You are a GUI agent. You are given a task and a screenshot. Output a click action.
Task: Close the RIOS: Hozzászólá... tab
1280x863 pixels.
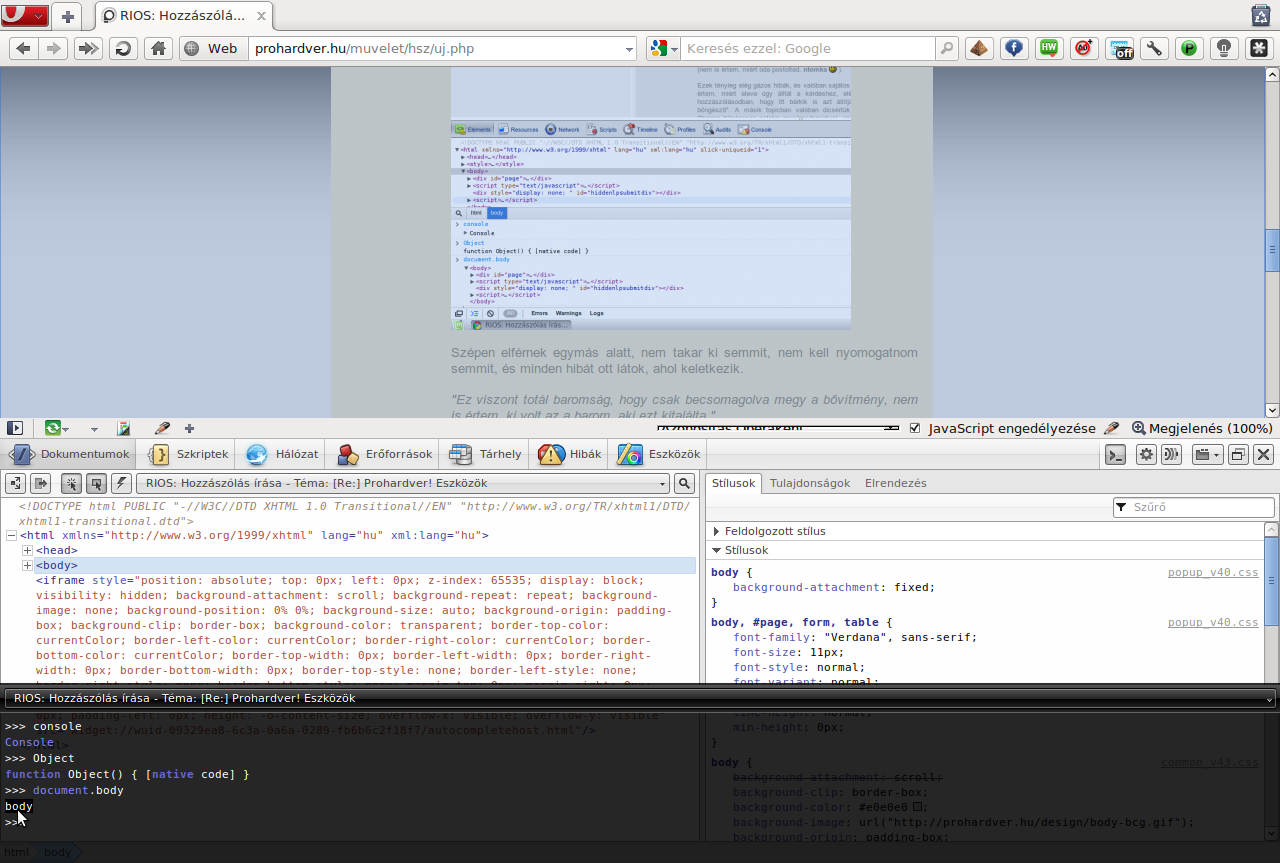(259, 17)
